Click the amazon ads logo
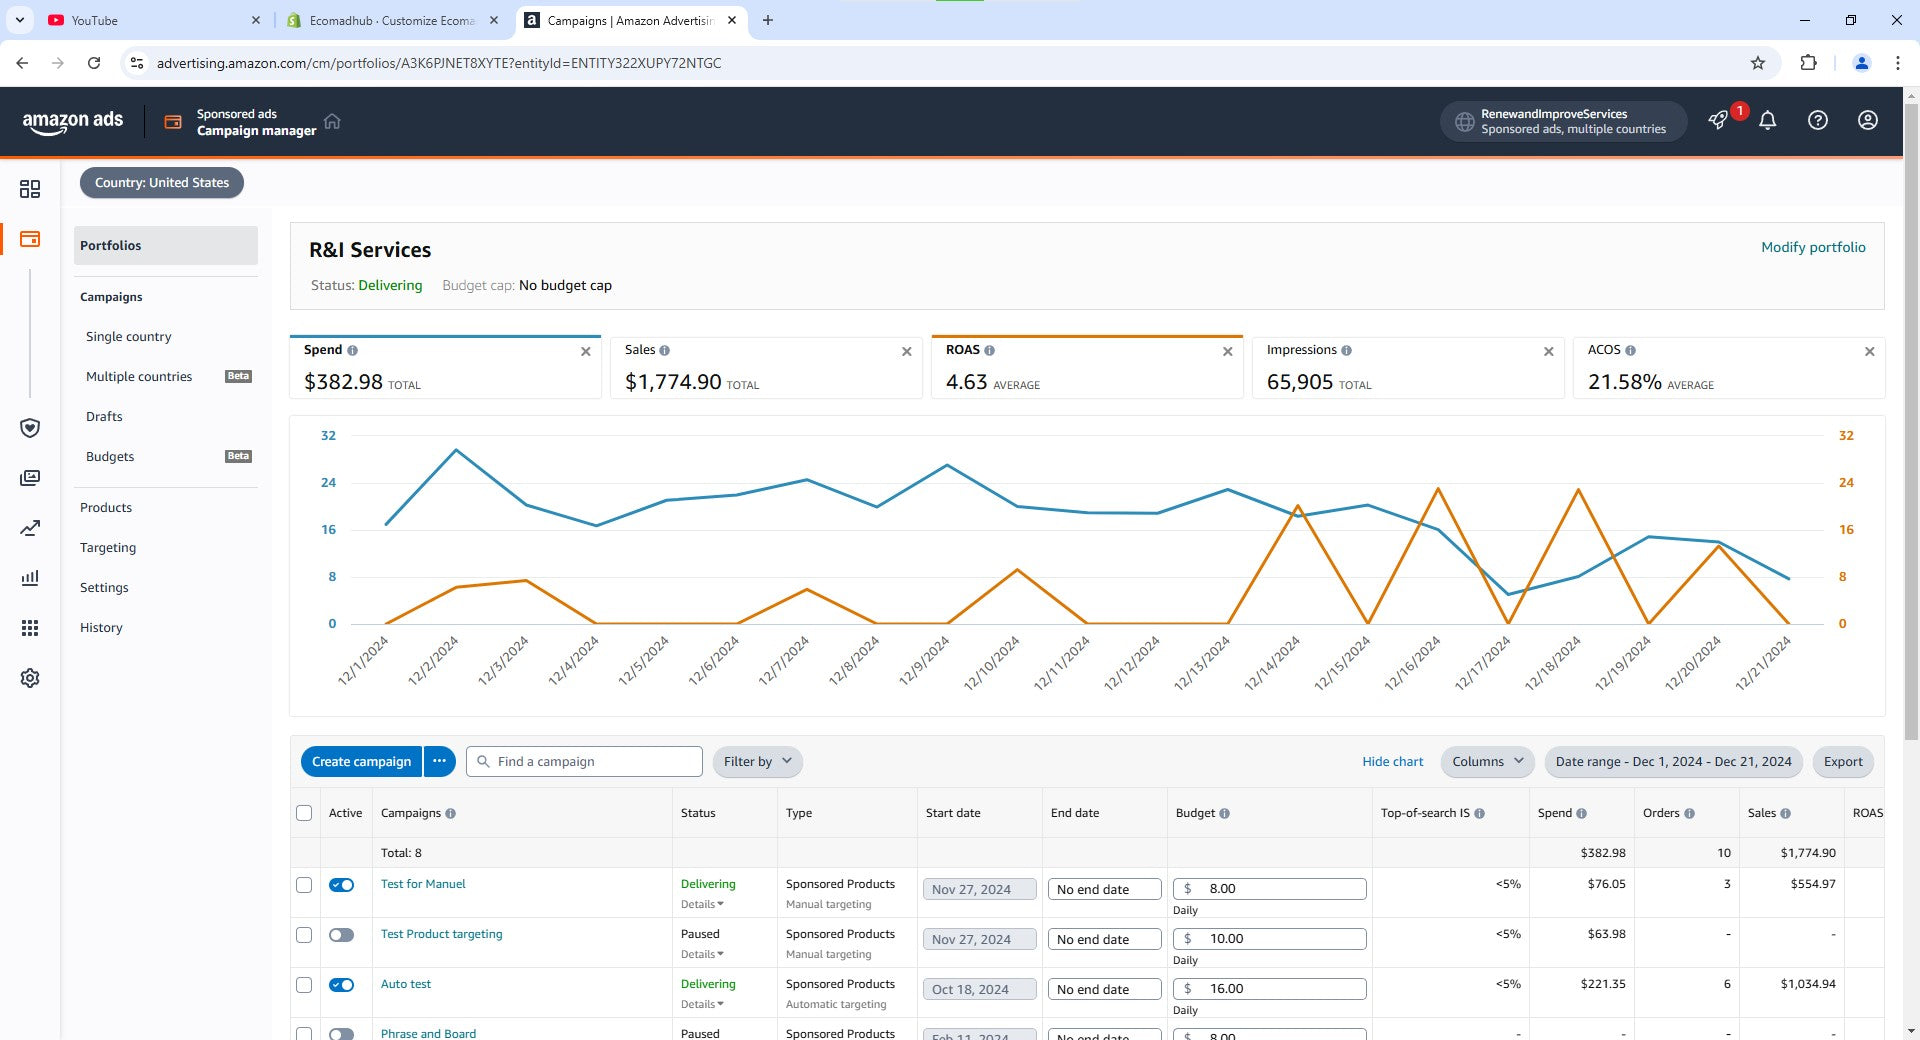 [73, 122]
